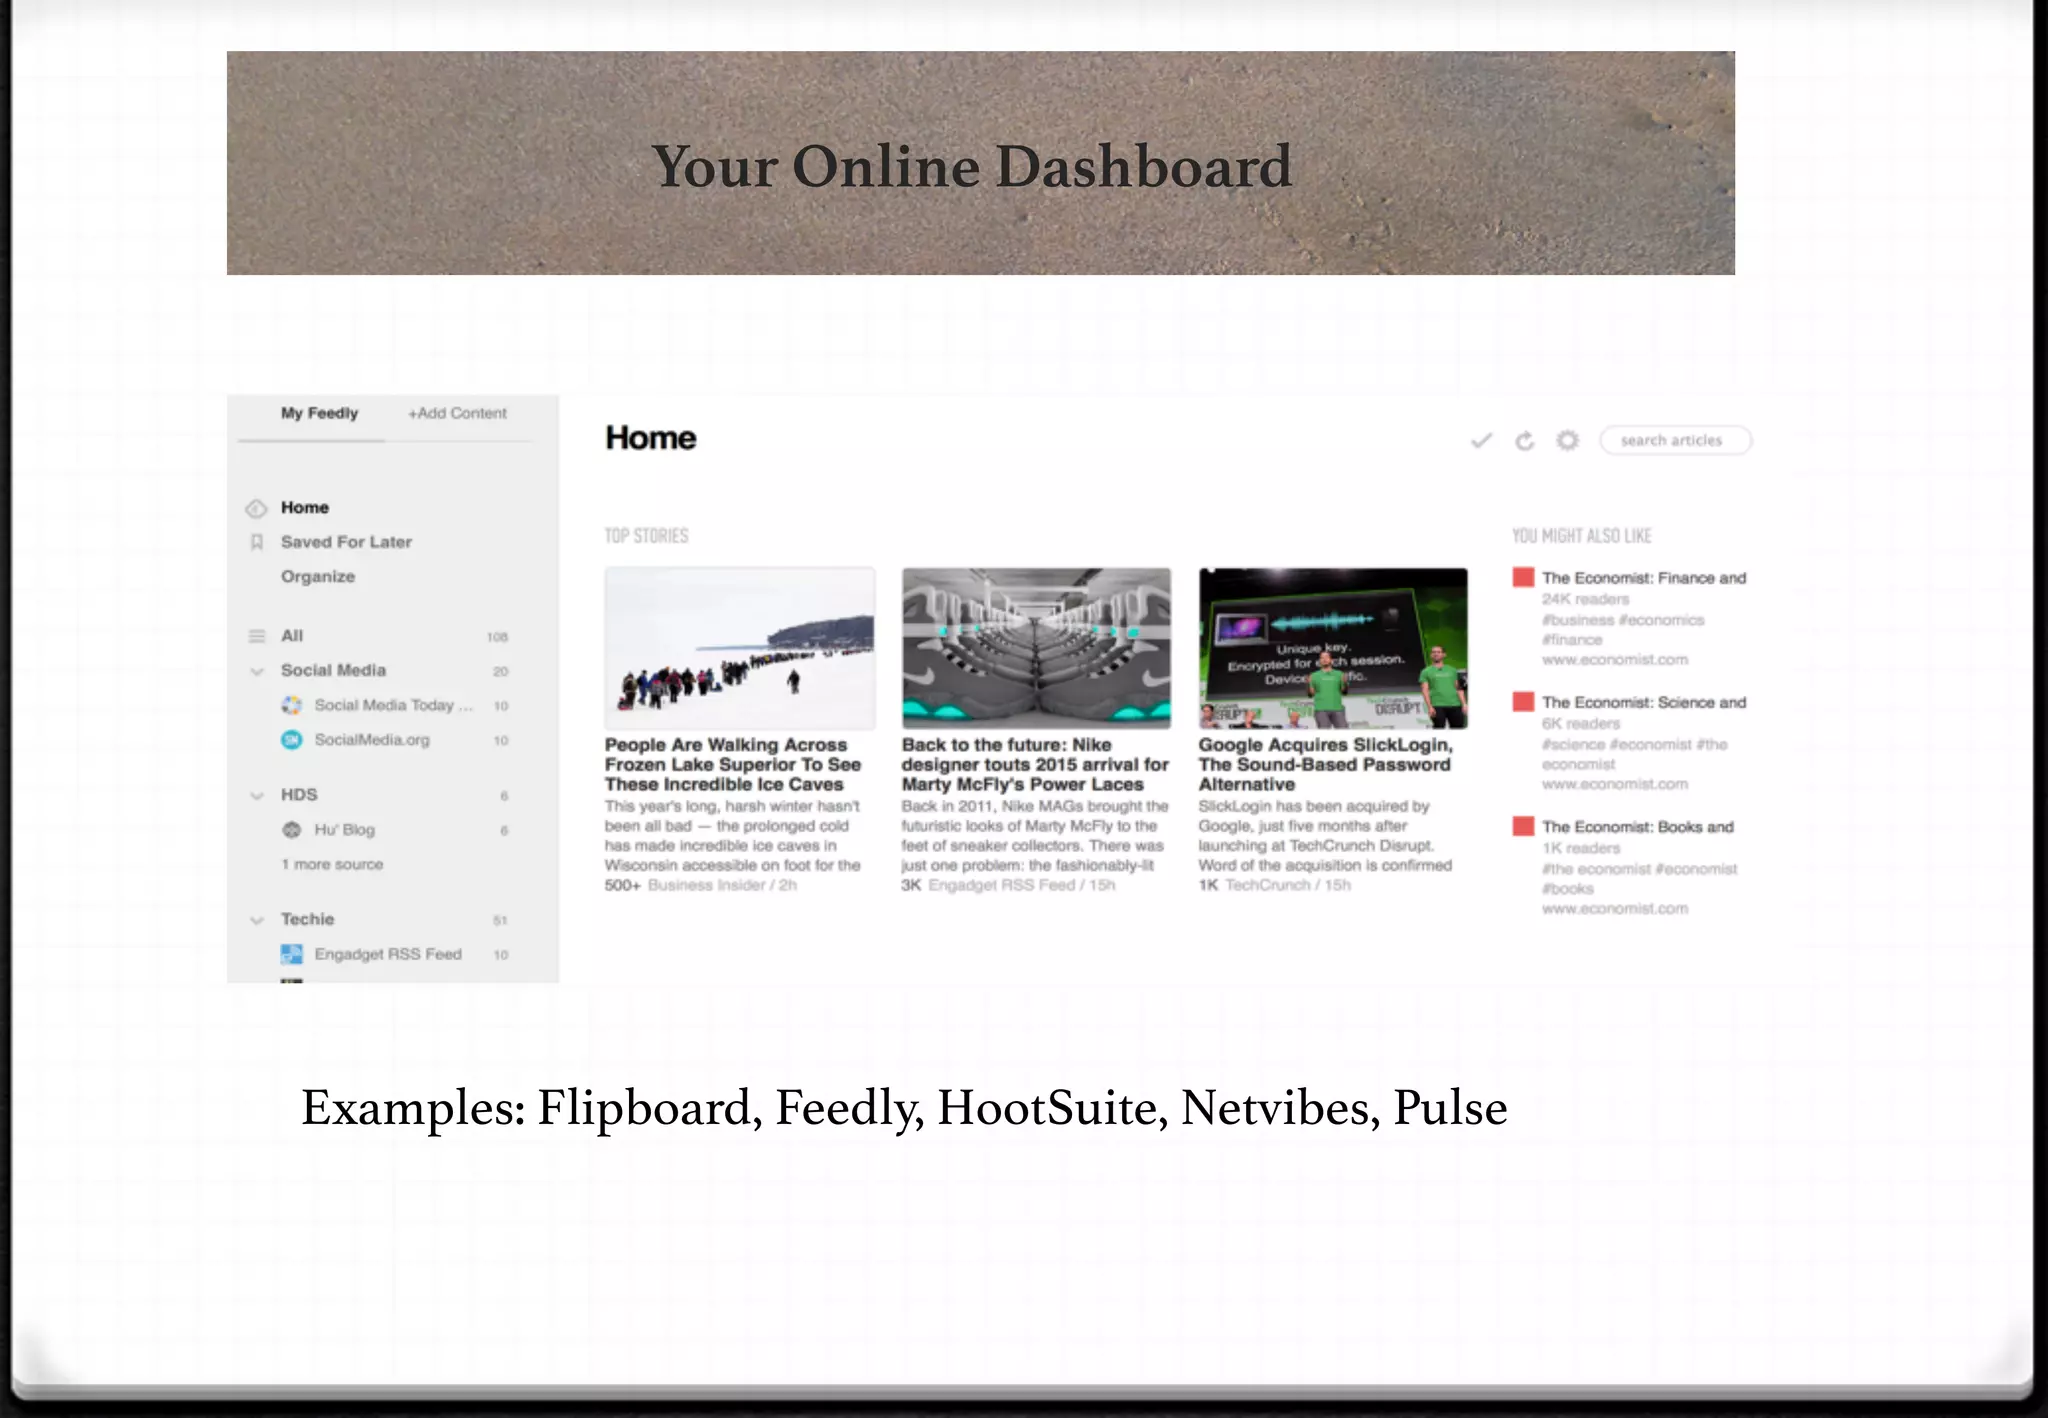
Task: Click the TechCrunch / 15h source label
Action: point(1288,885)
